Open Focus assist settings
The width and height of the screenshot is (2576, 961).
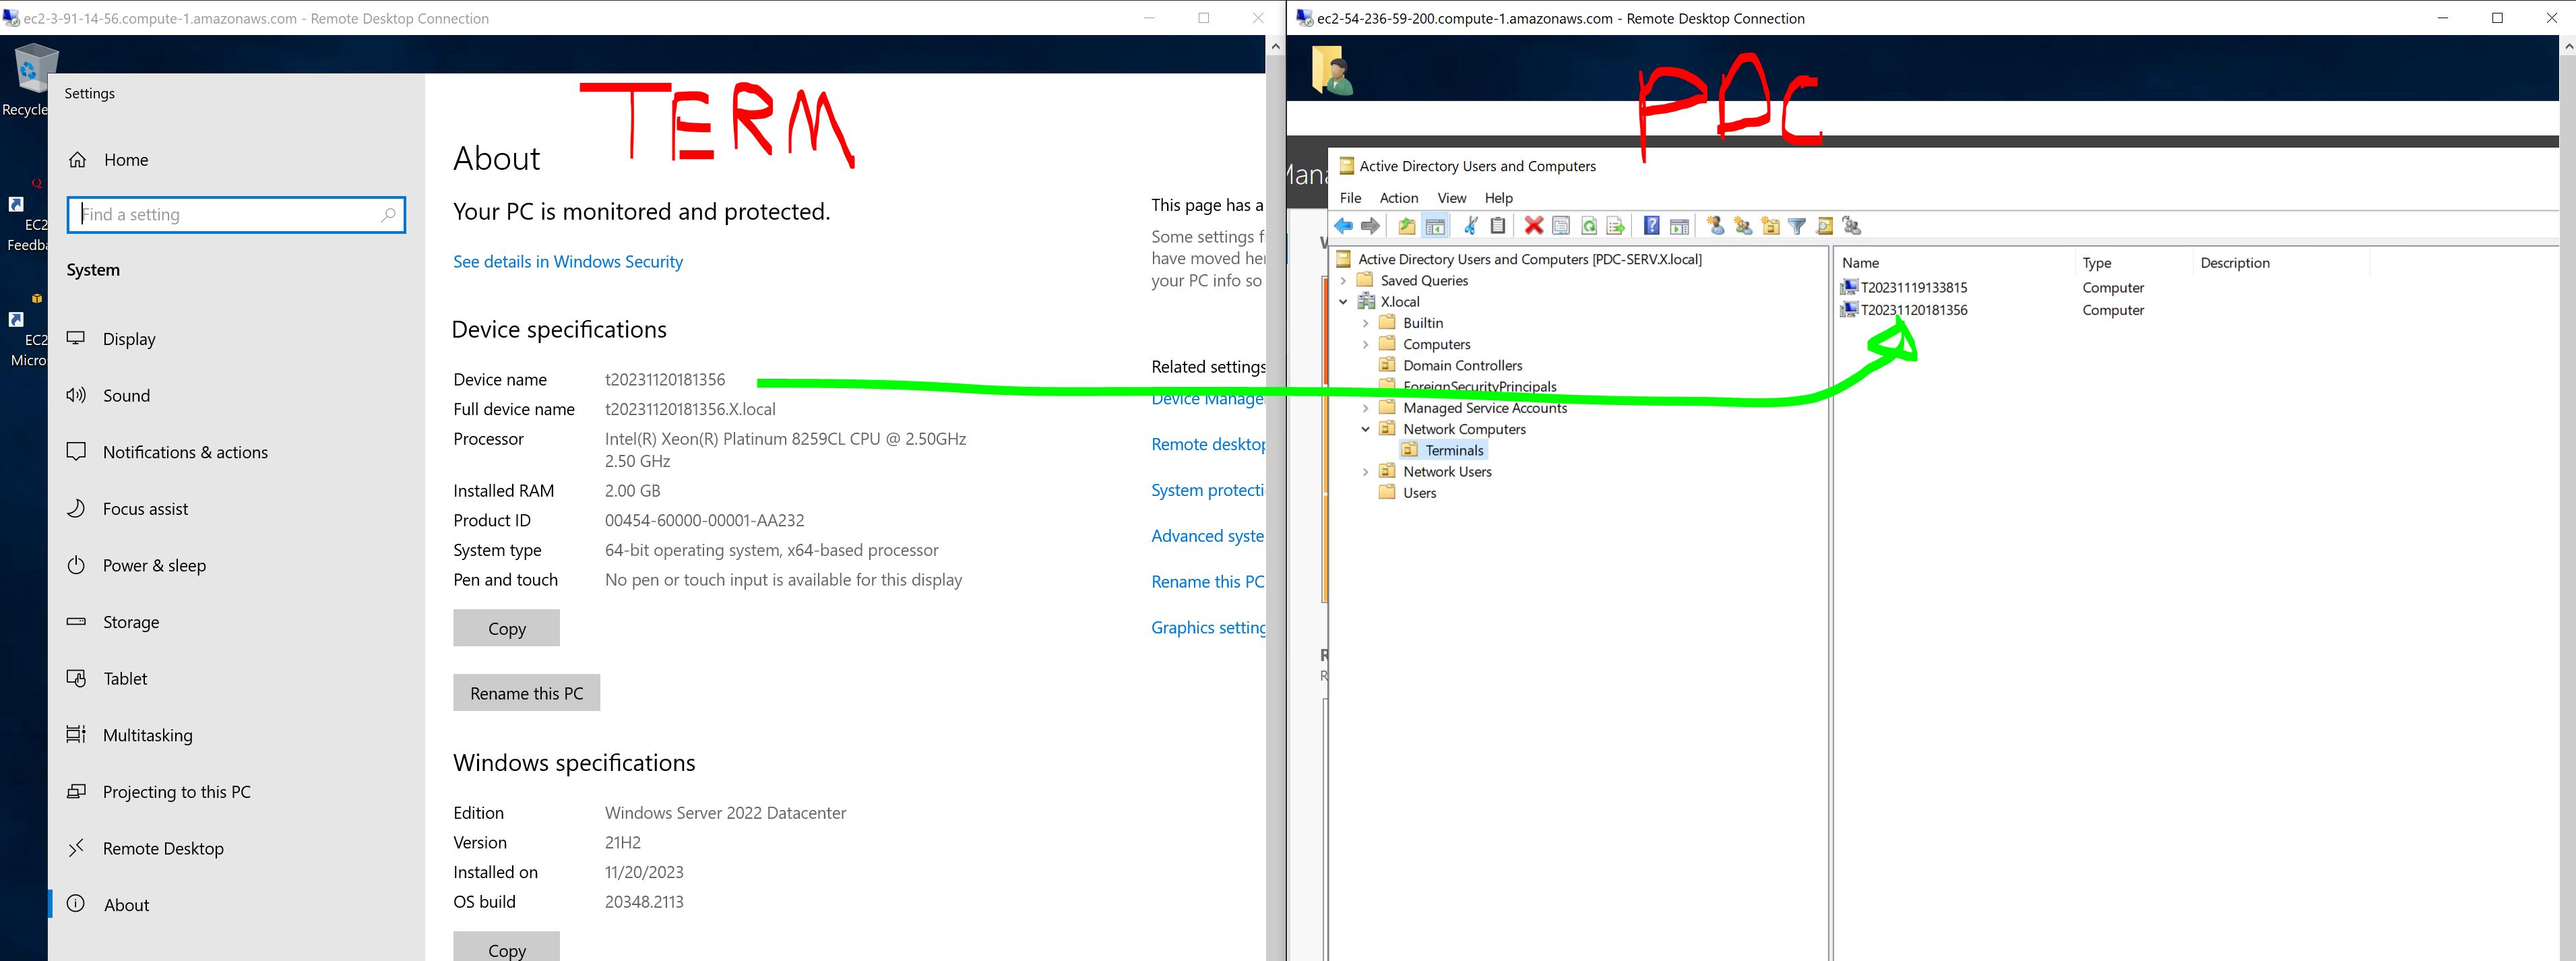coord(236,509)
